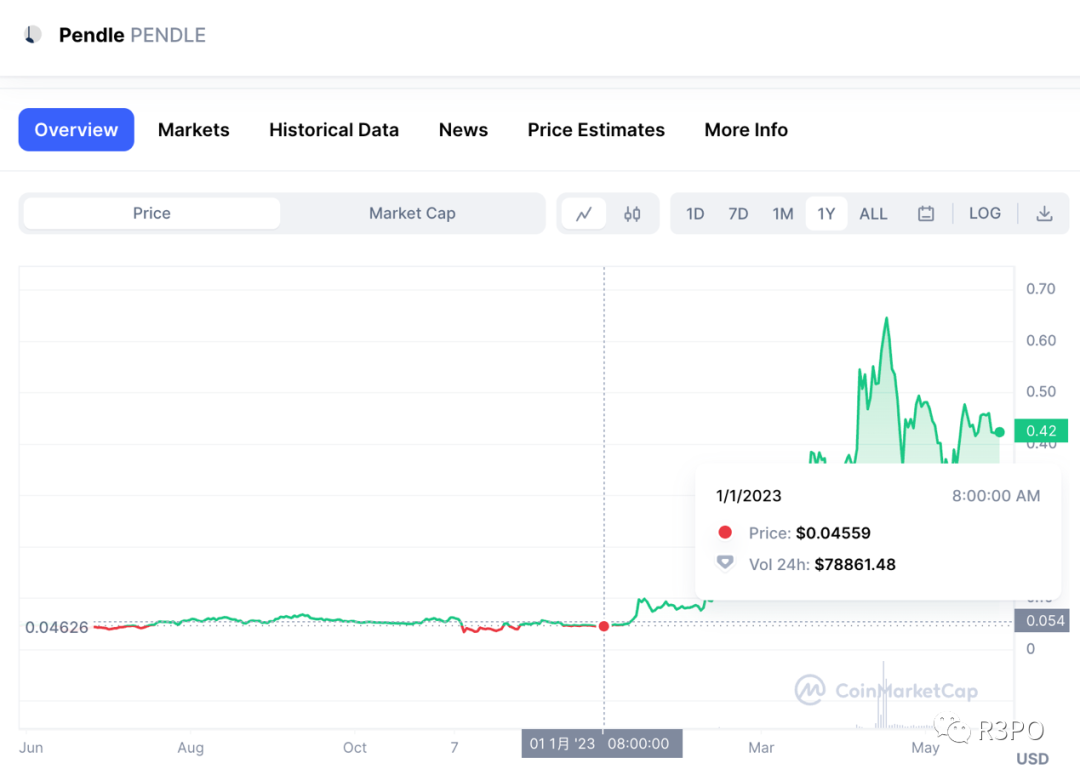Download chart data via download icon

pyautogui.click(x=1044, y=214)
